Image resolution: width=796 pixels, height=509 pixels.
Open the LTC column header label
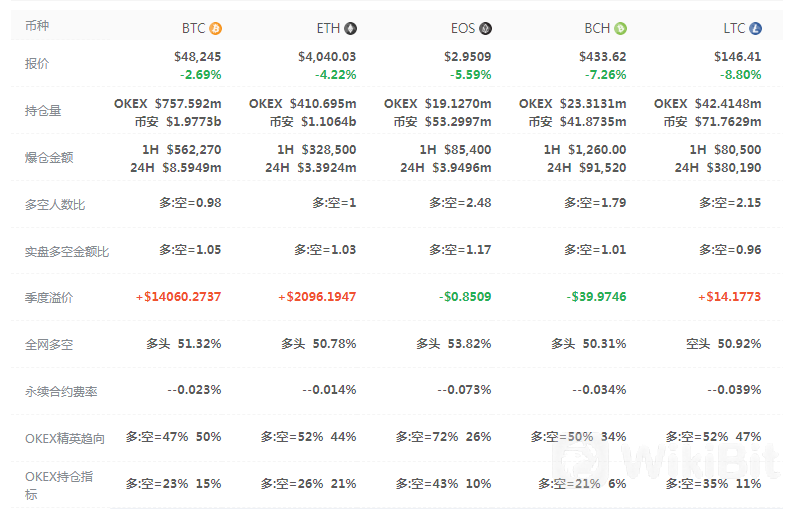[734, 28]
